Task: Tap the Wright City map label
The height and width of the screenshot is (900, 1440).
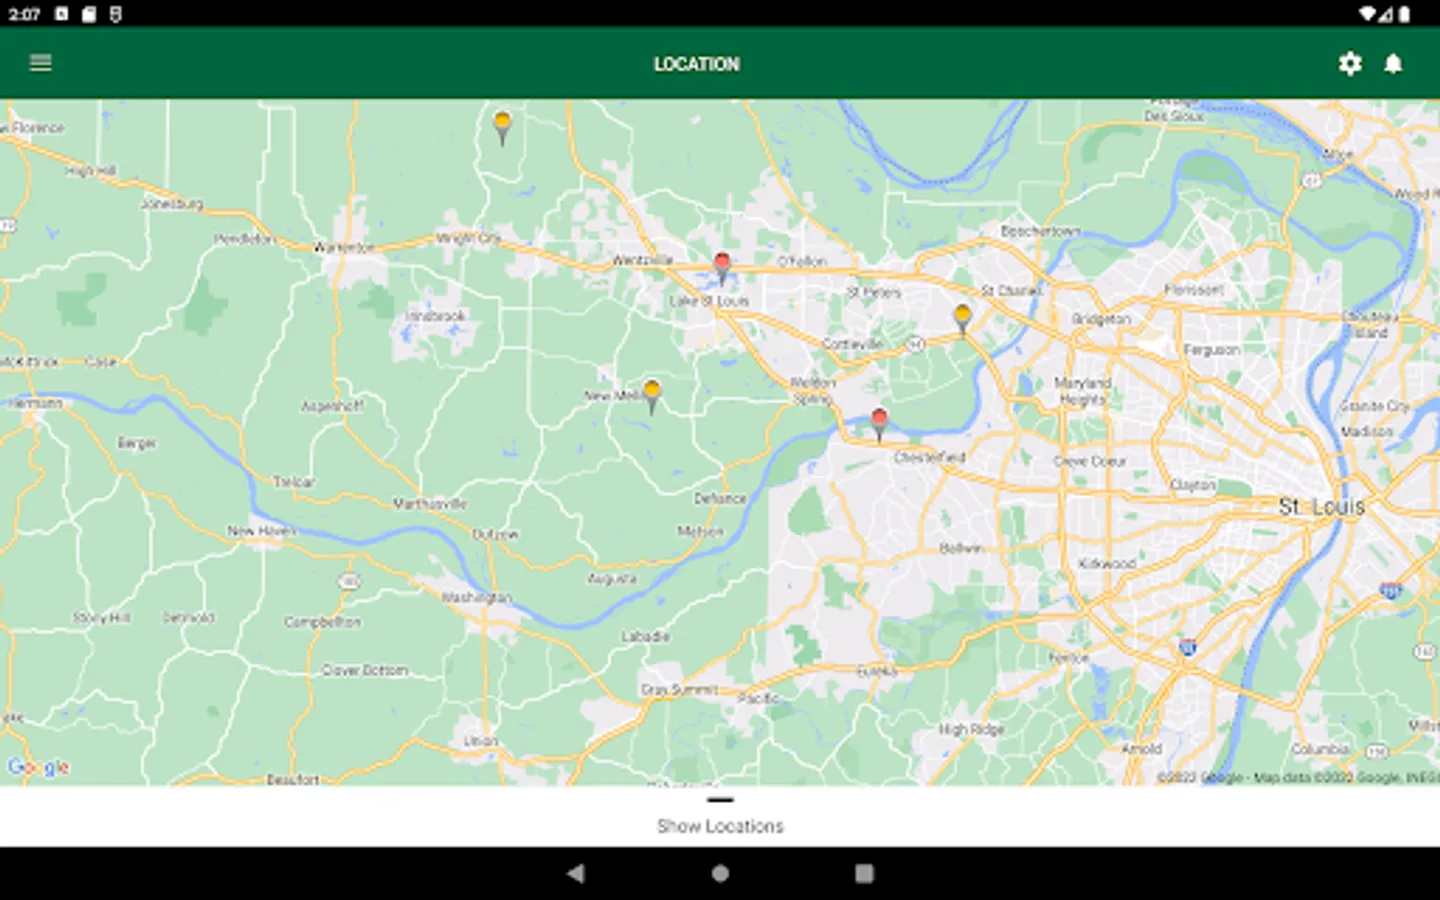Action: (x=468, y=238)
